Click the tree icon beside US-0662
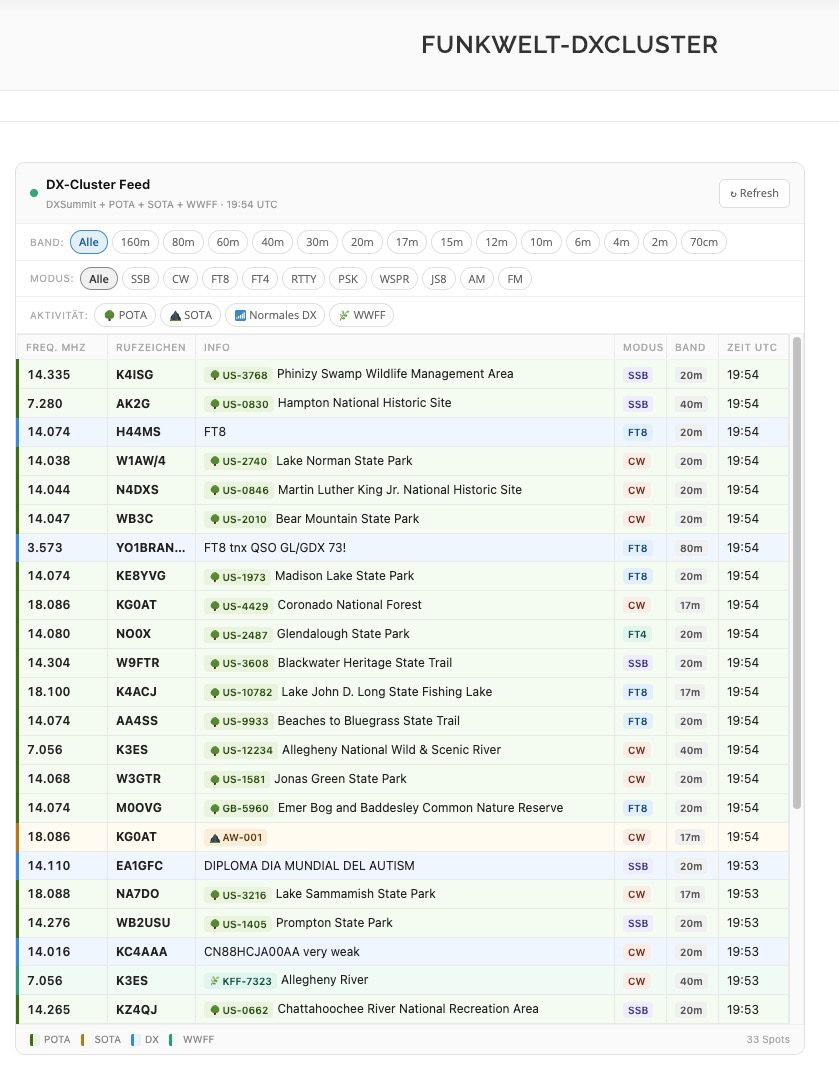This screenshot has height=1079, width=839. [215, 1010]
